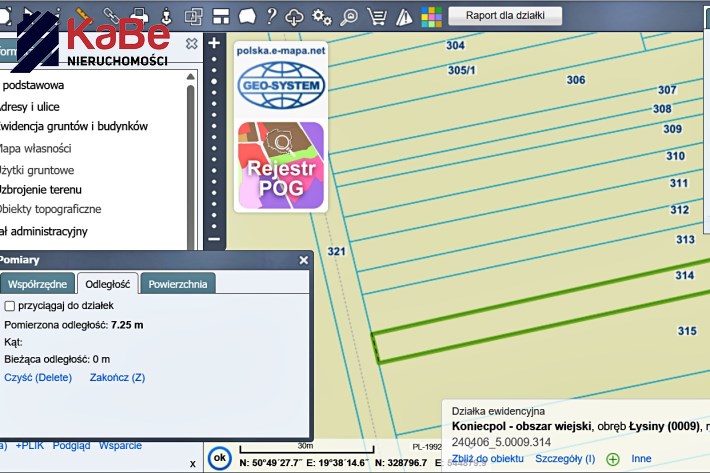Click the shopping cart icon
The image size is (710, 473).
coord(377,16)
